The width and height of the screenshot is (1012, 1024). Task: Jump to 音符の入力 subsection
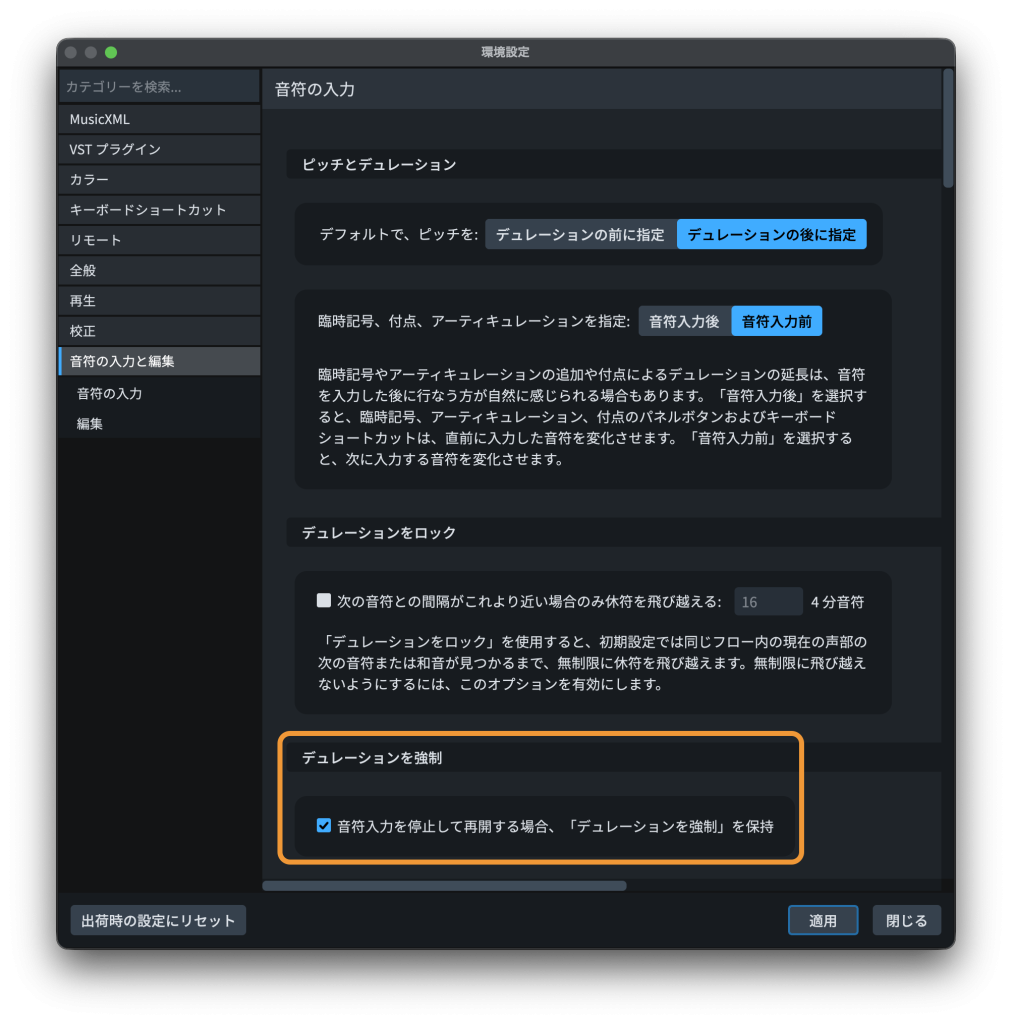[x=110, y=394]
